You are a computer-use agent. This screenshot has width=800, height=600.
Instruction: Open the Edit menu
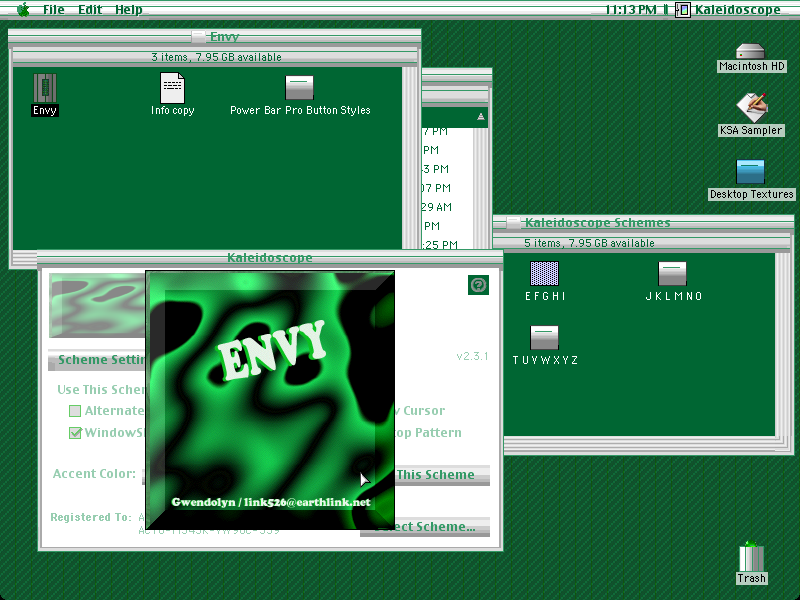coord(90,9)
